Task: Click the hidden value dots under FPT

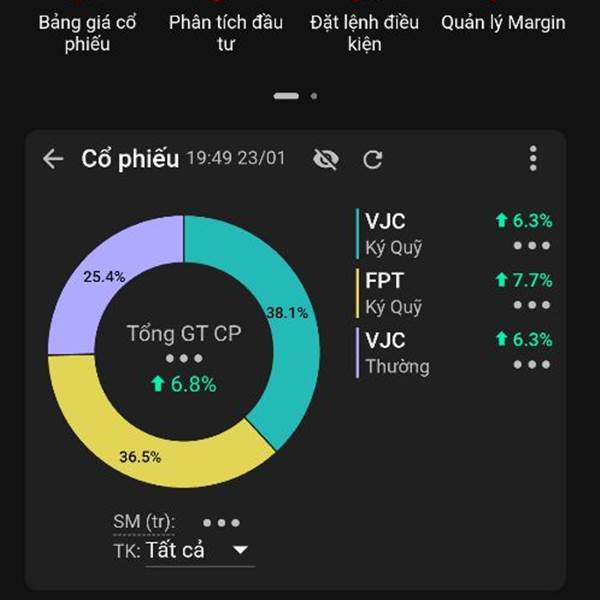Action: (531, 305)
